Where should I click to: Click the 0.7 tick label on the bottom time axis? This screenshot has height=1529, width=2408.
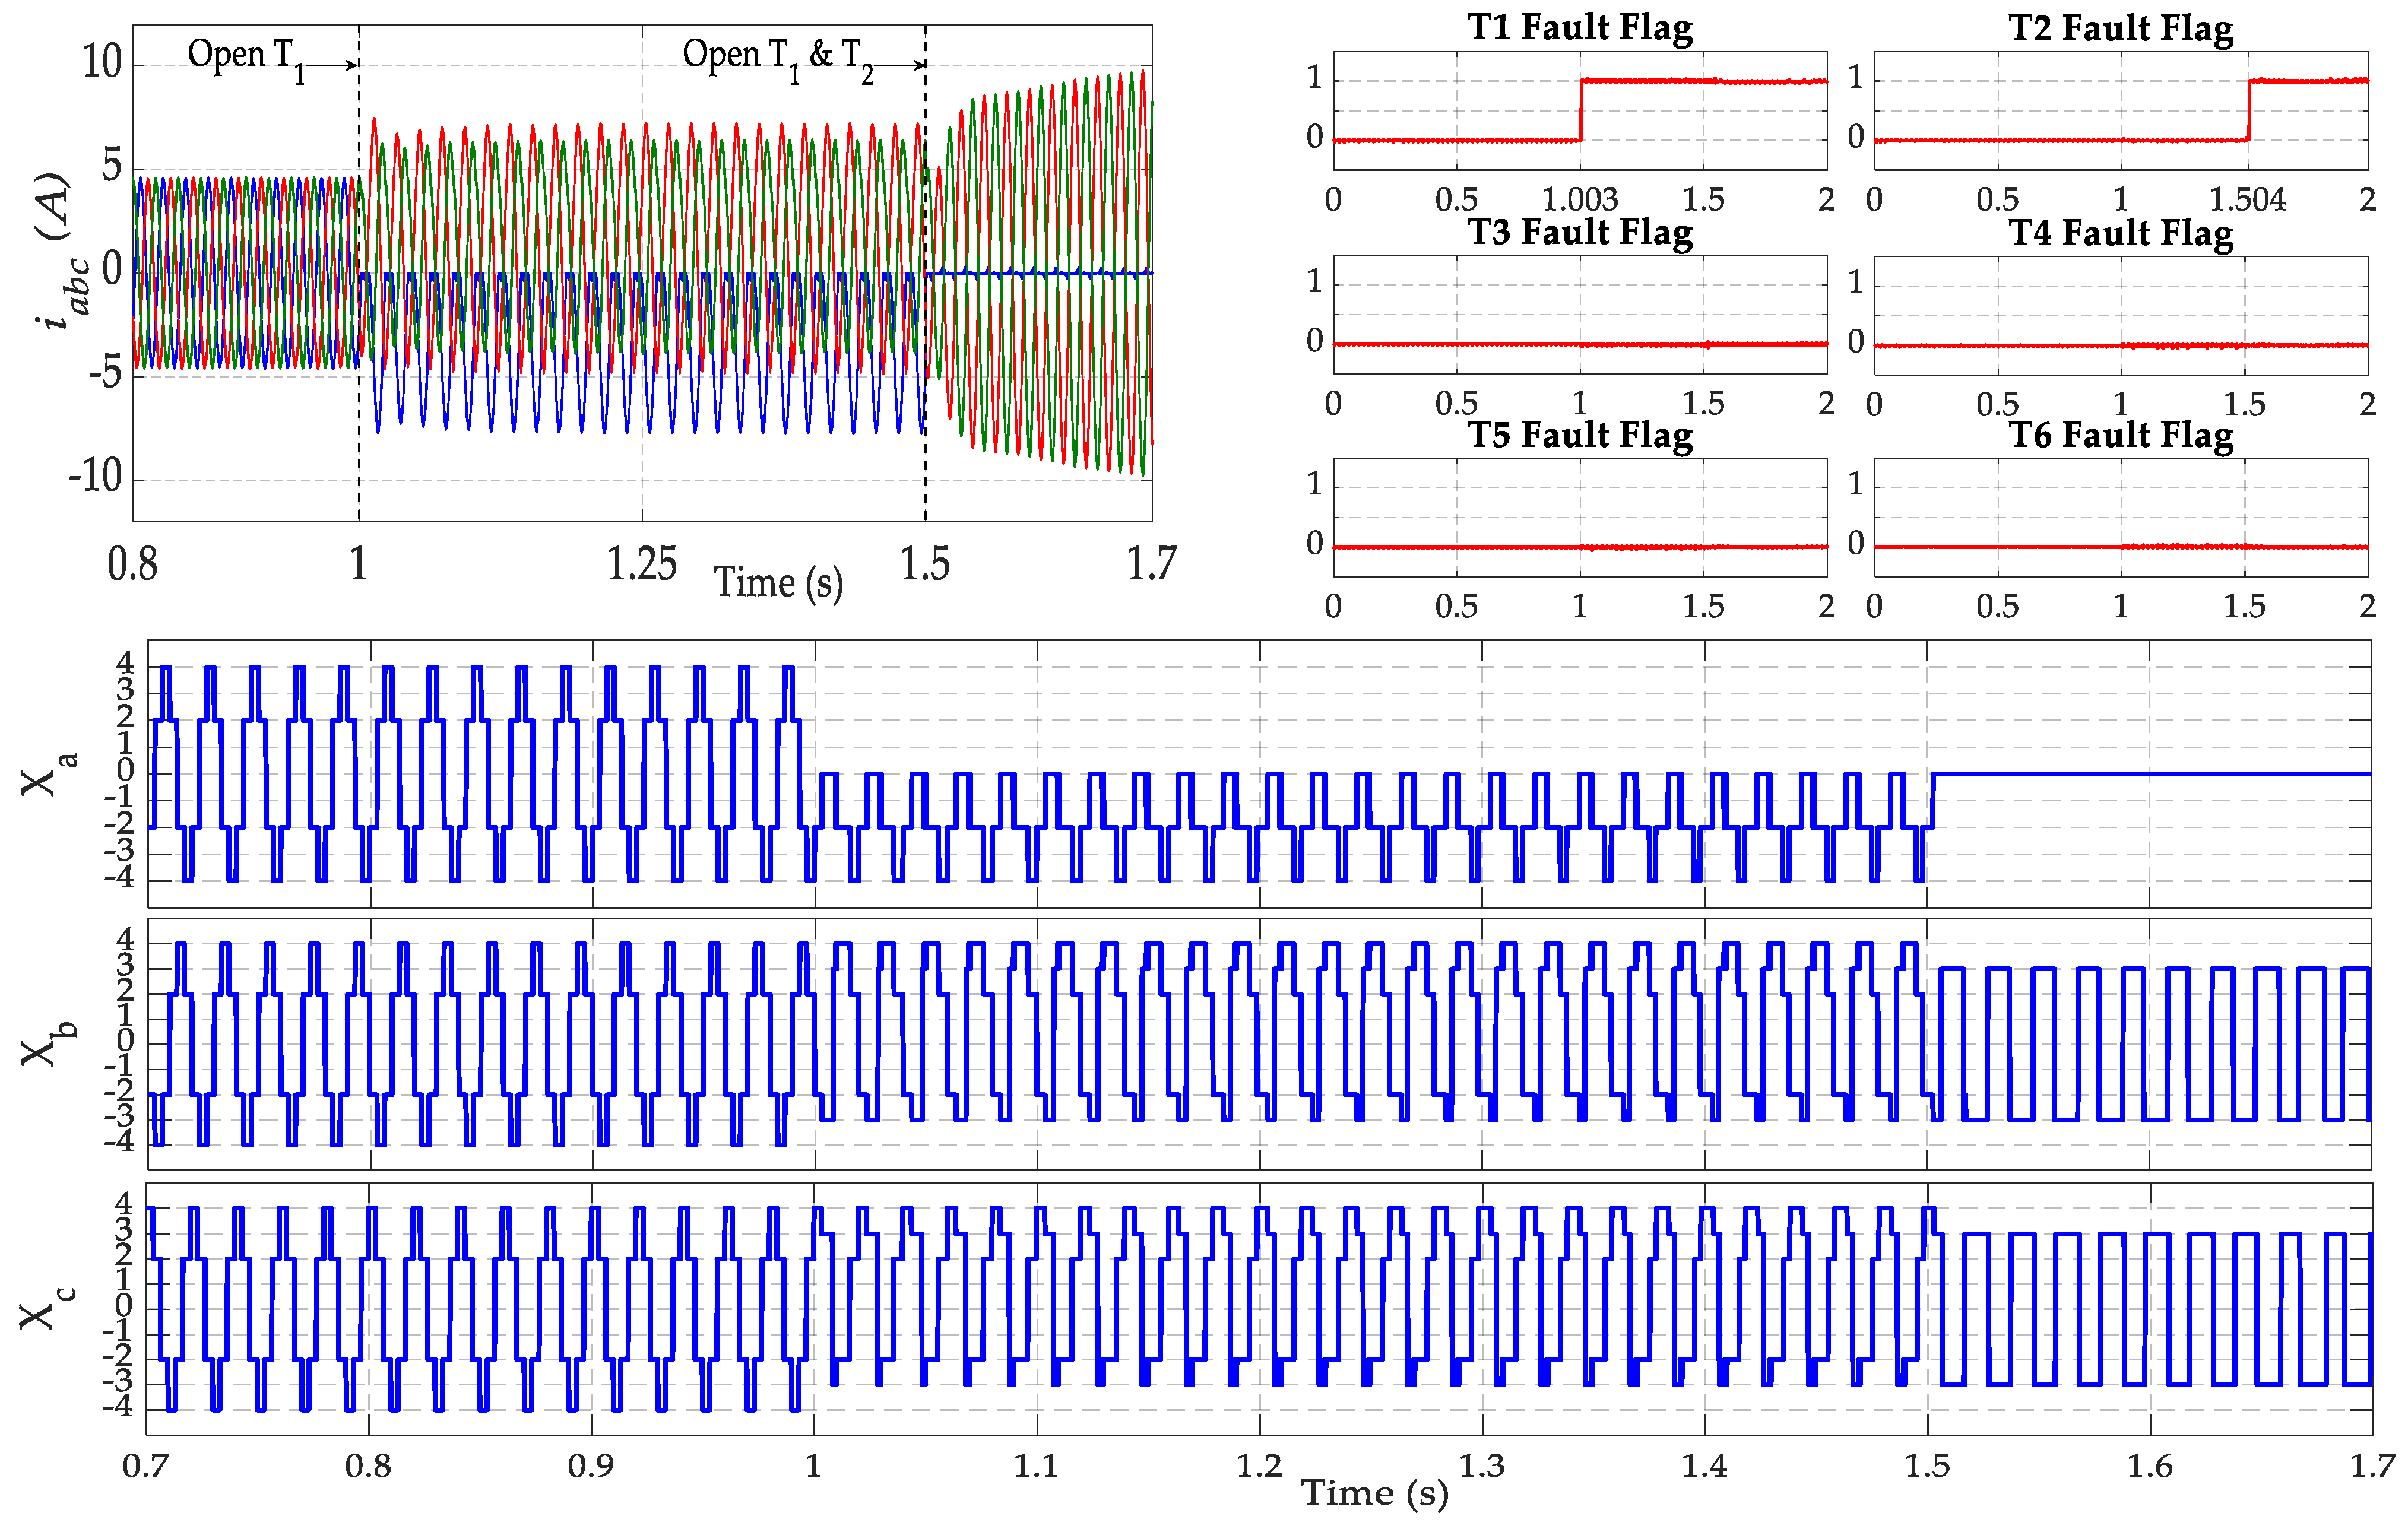[x=147, y=1466]
